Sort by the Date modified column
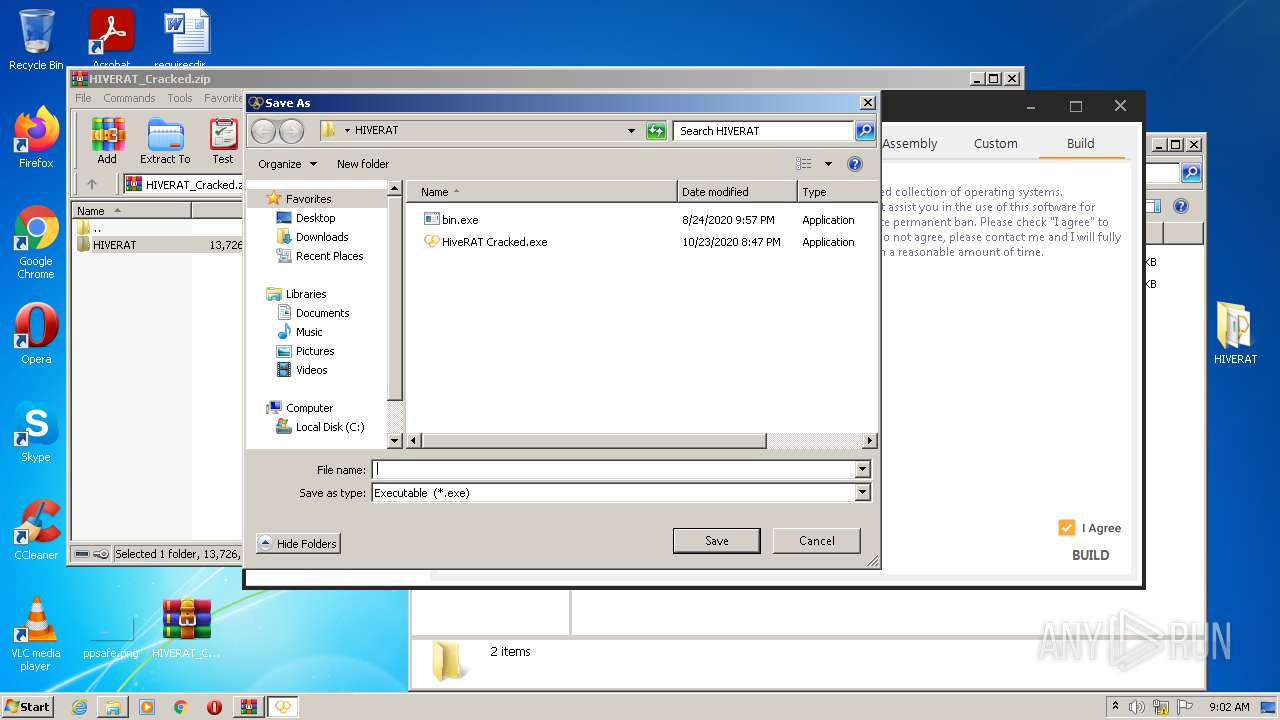 click(x=738, y=192)
